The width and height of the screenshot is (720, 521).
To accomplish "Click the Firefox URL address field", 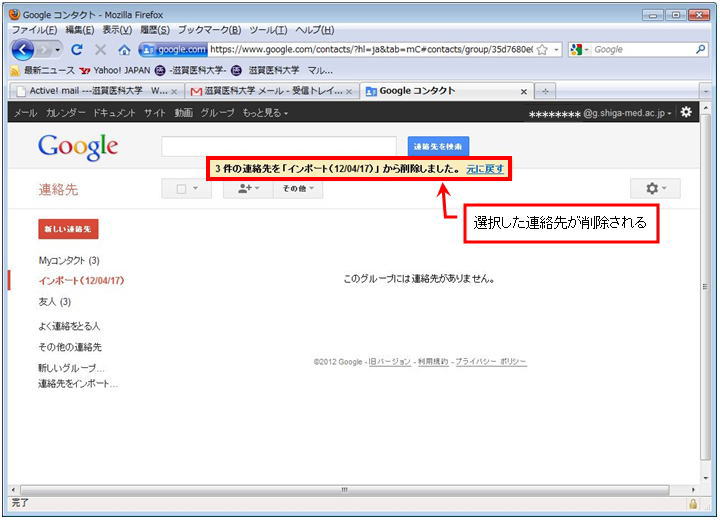I will pos(371,49).
